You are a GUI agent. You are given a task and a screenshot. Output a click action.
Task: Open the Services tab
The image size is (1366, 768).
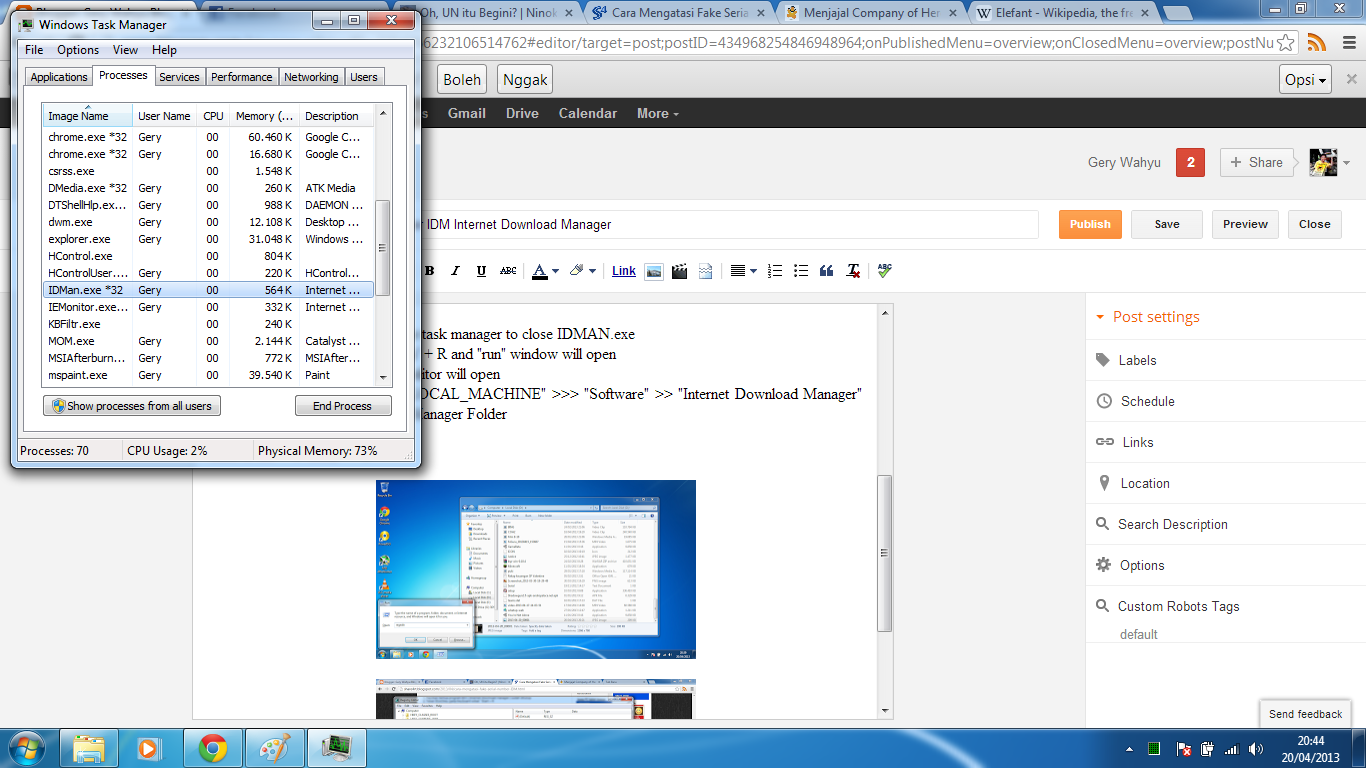[179, 77]
